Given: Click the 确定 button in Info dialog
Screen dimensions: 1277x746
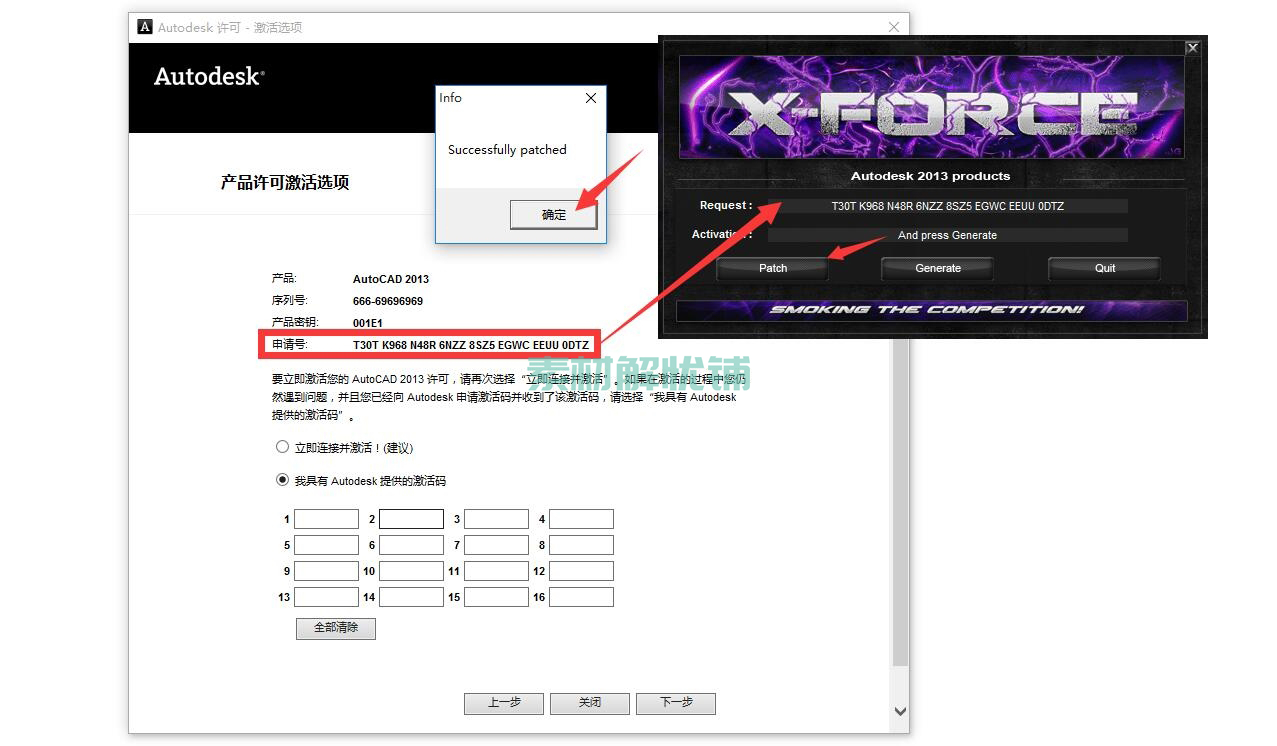Looking at the screenshot, I should [x=554, y=214].
